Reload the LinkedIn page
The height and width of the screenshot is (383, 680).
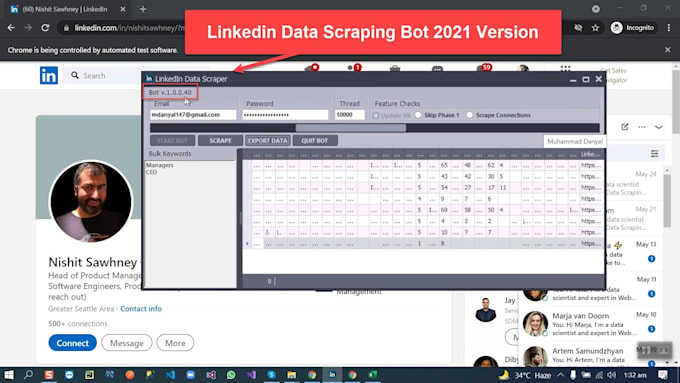click(x=45, y=28)
